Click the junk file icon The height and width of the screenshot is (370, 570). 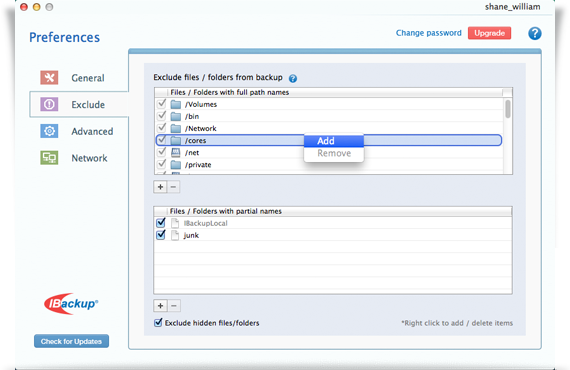[x=175, y=235]
